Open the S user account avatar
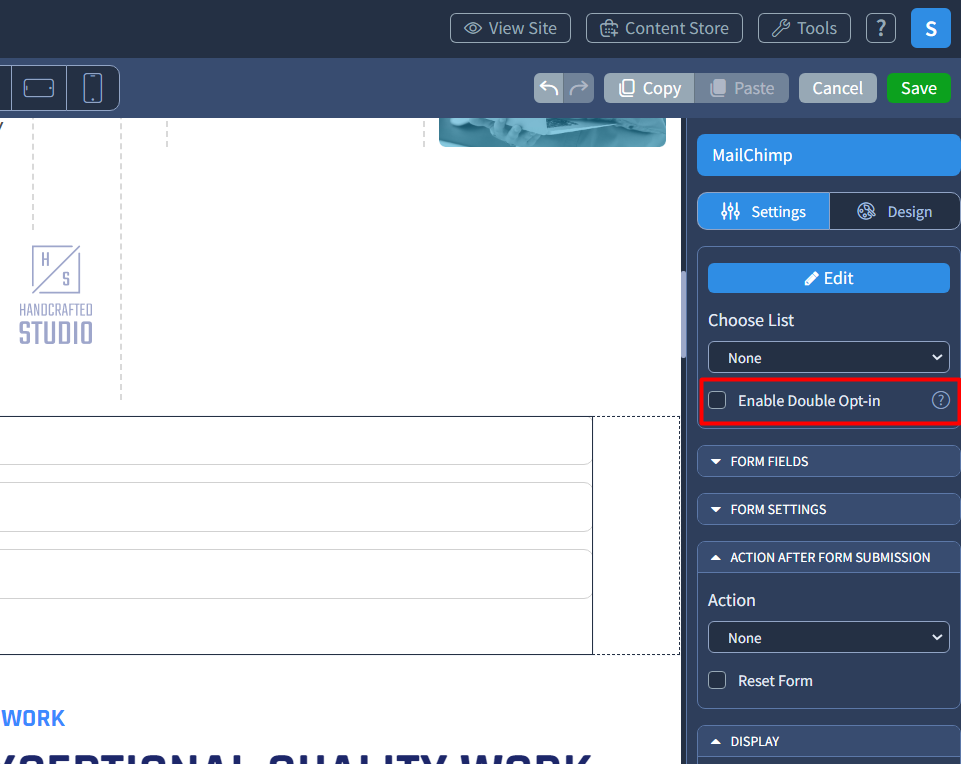The width and height of the screenshot is (961, 764). pyautogui.click(x=930, y=28)
